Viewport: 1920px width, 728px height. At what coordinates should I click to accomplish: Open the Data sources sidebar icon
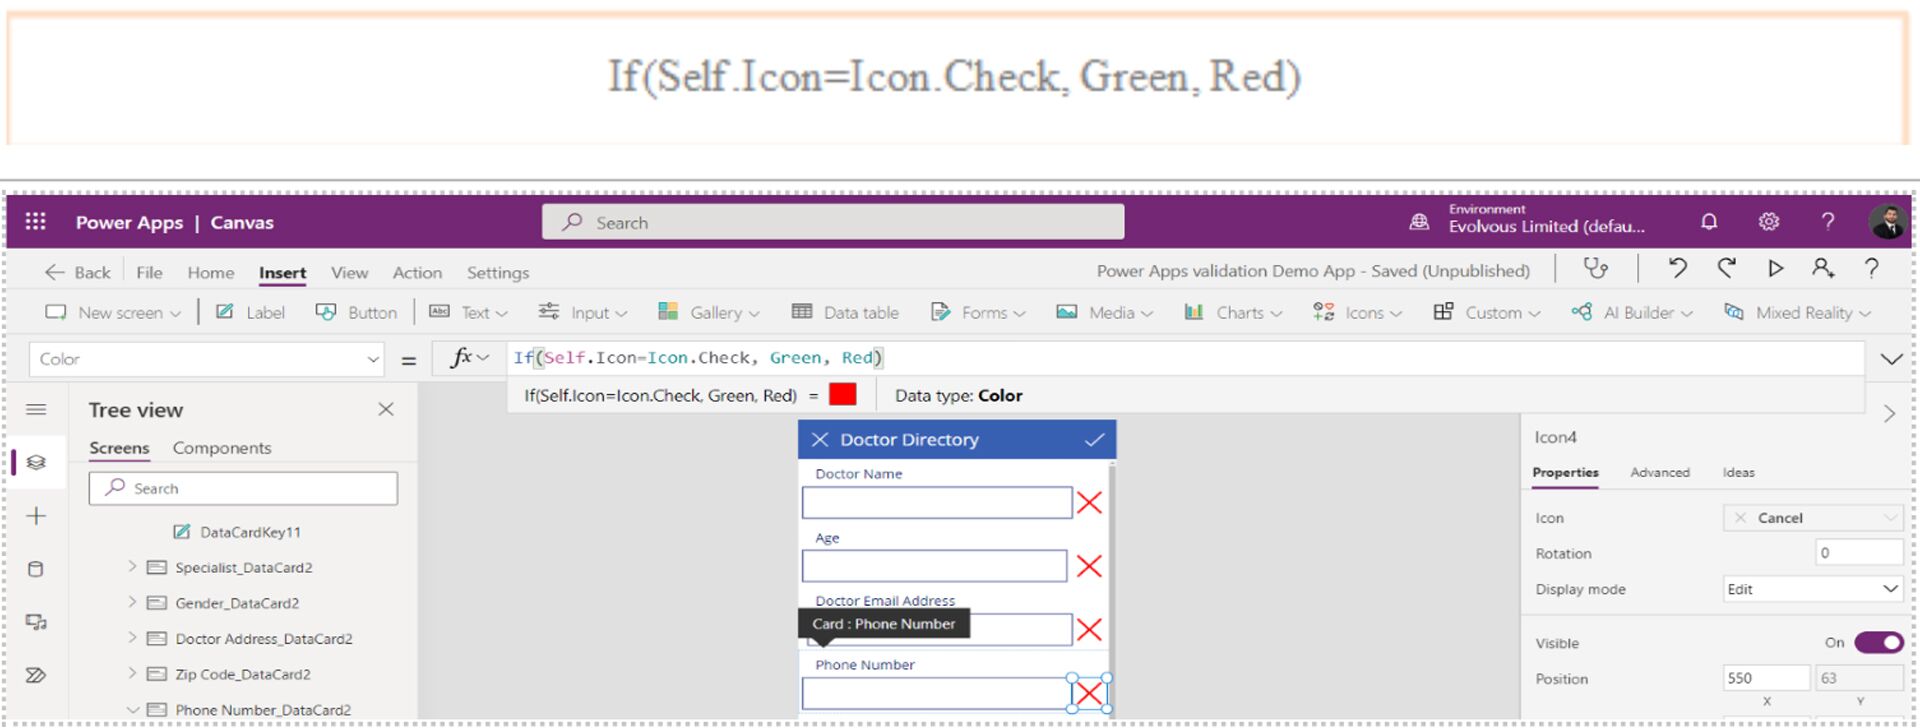point(36,569)
